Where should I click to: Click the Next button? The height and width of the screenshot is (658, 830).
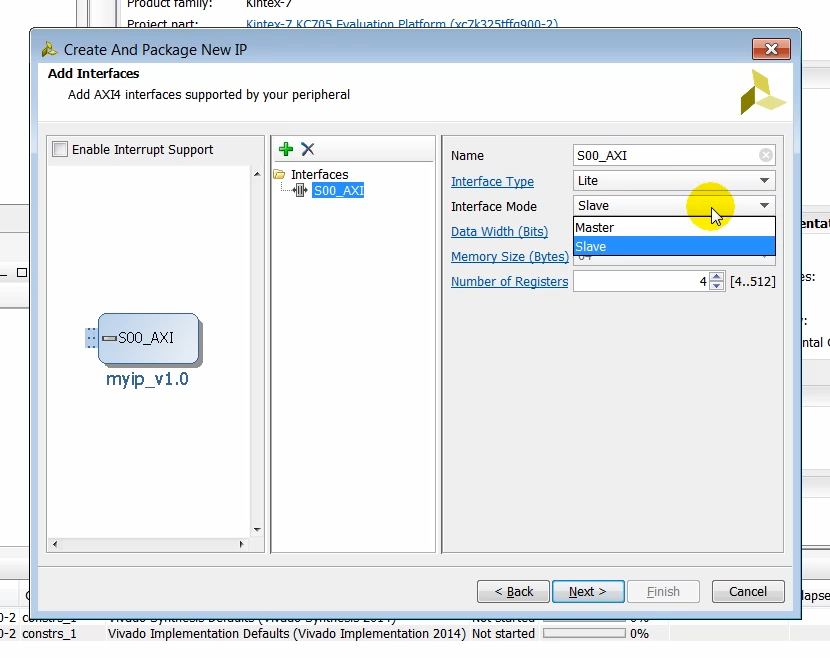tap(588, 591)
